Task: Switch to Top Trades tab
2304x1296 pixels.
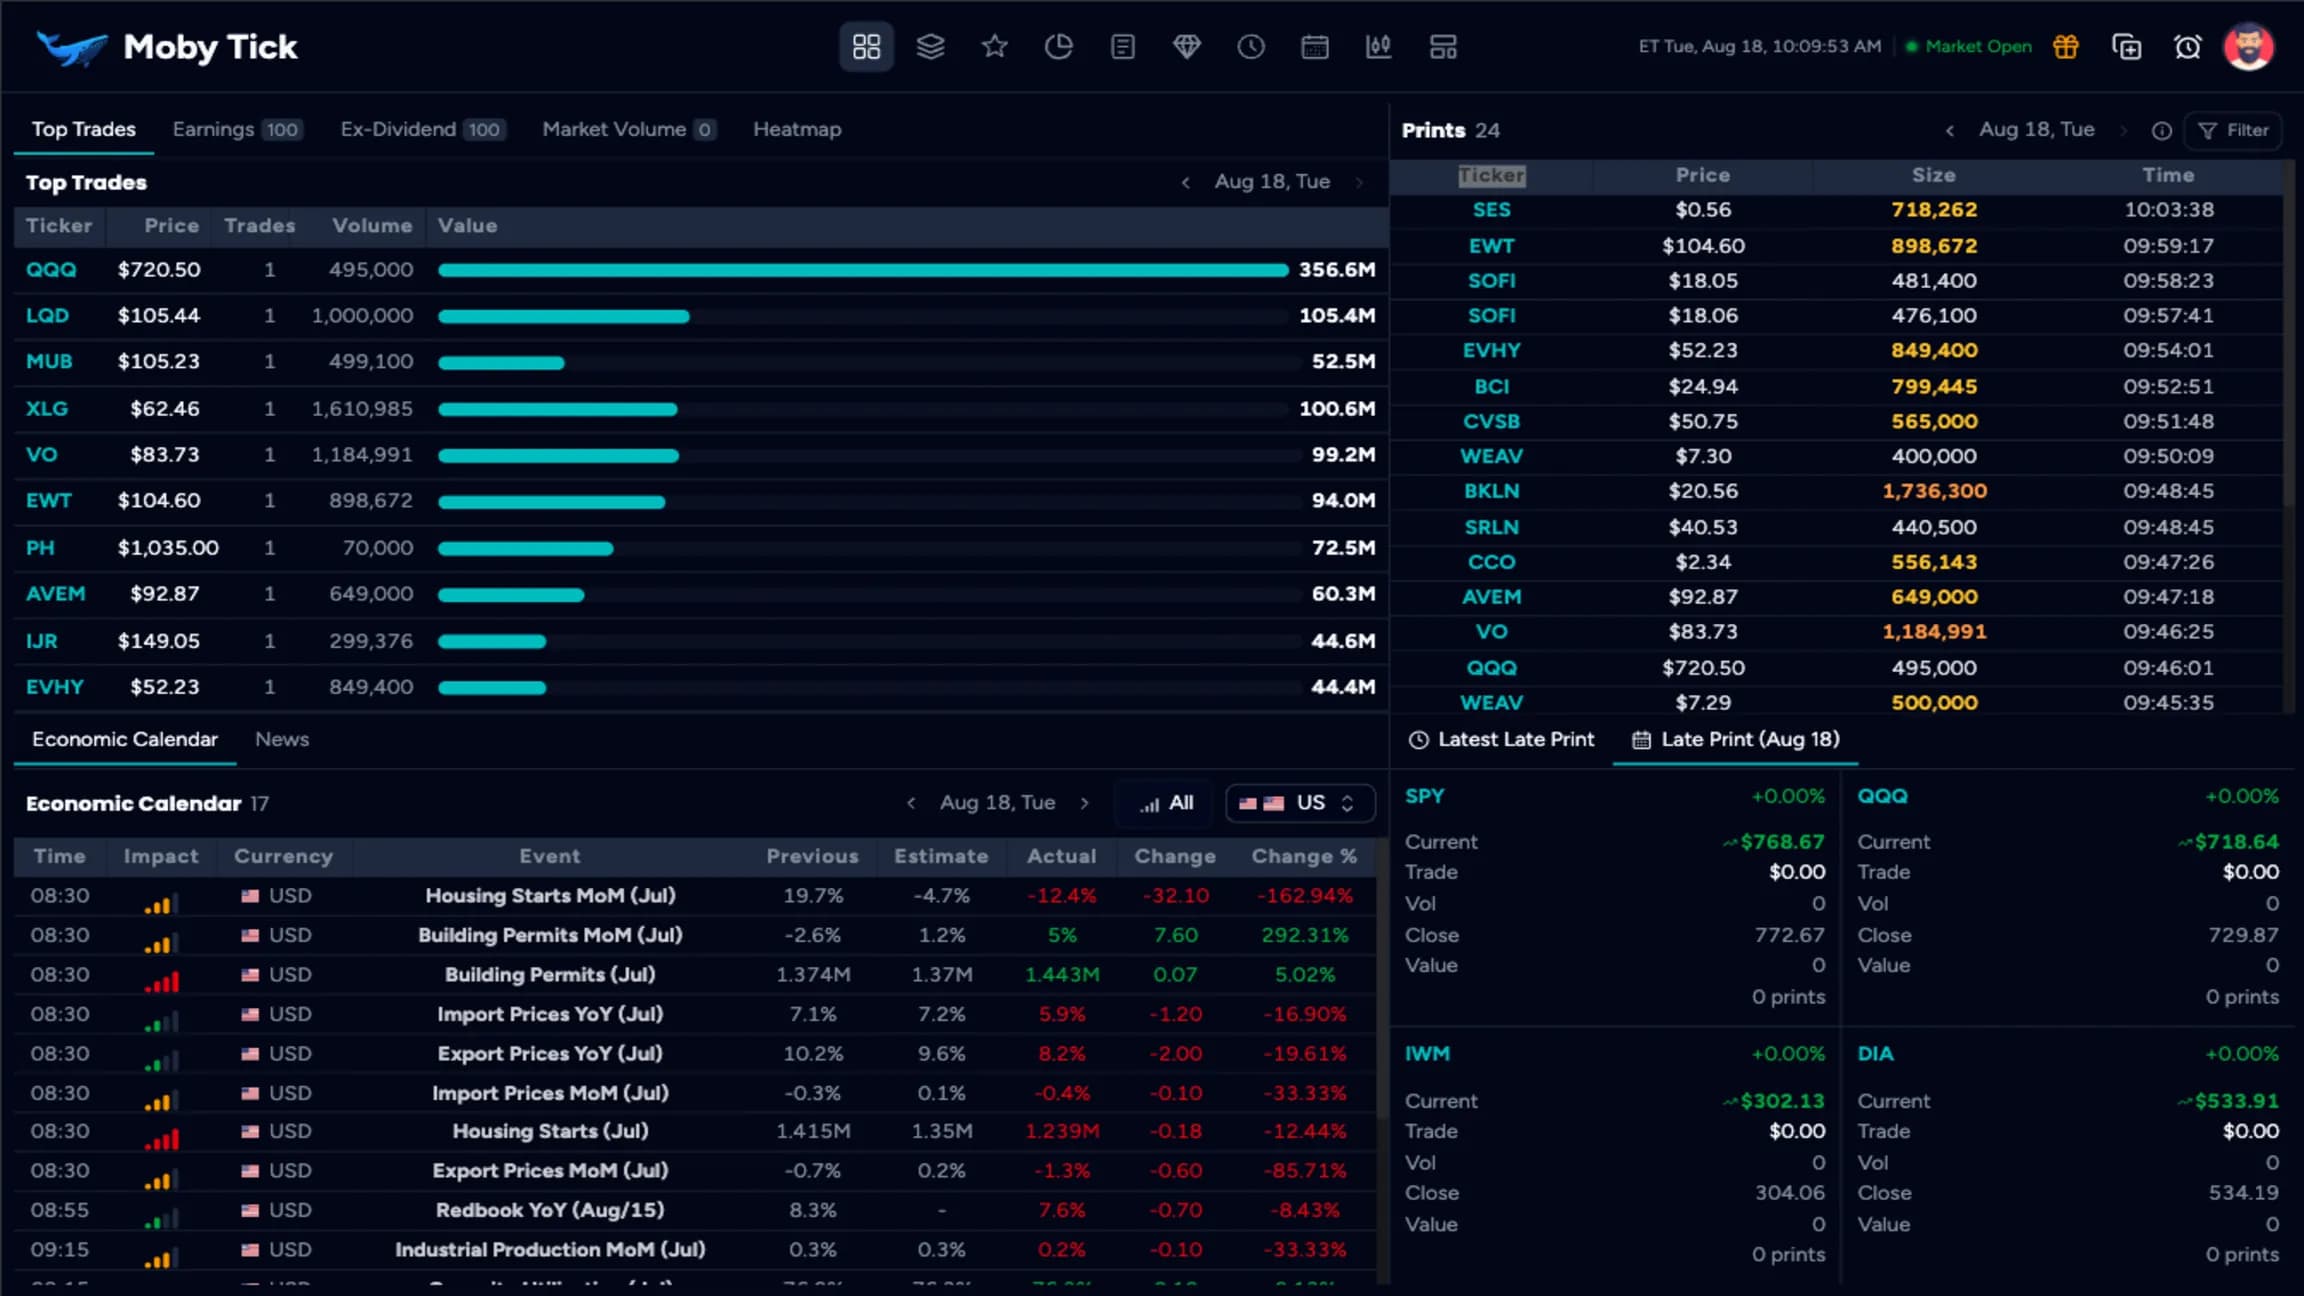Action: (x=83, y=129)
